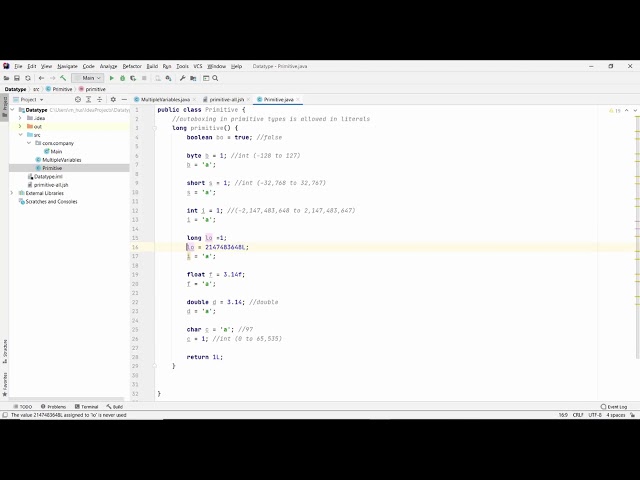Click the Primitive breadcrumb
This screenshot has height=480, width=640.
[59, 89]
